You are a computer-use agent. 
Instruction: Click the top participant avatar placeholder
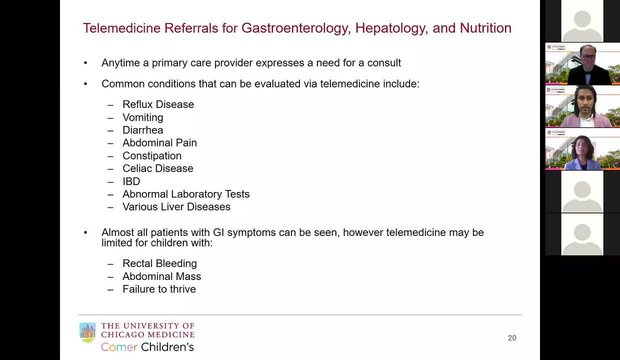(582, 21)
